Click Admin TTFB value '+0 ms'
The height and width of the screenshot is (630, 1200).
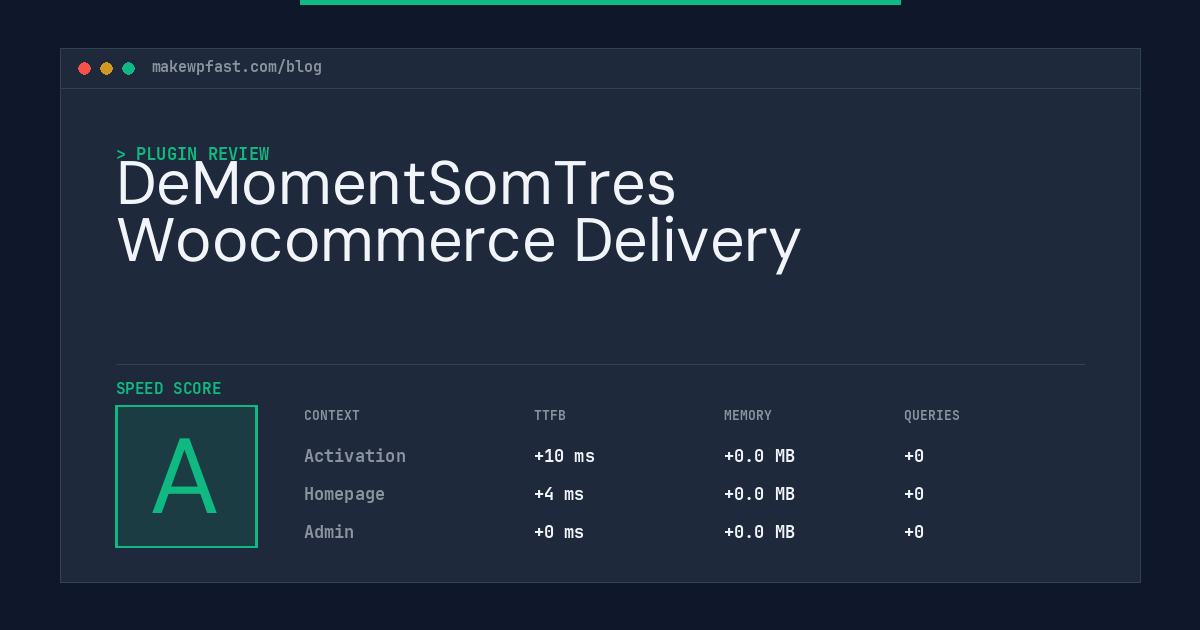pyautogui.click(x=559, y=532)
